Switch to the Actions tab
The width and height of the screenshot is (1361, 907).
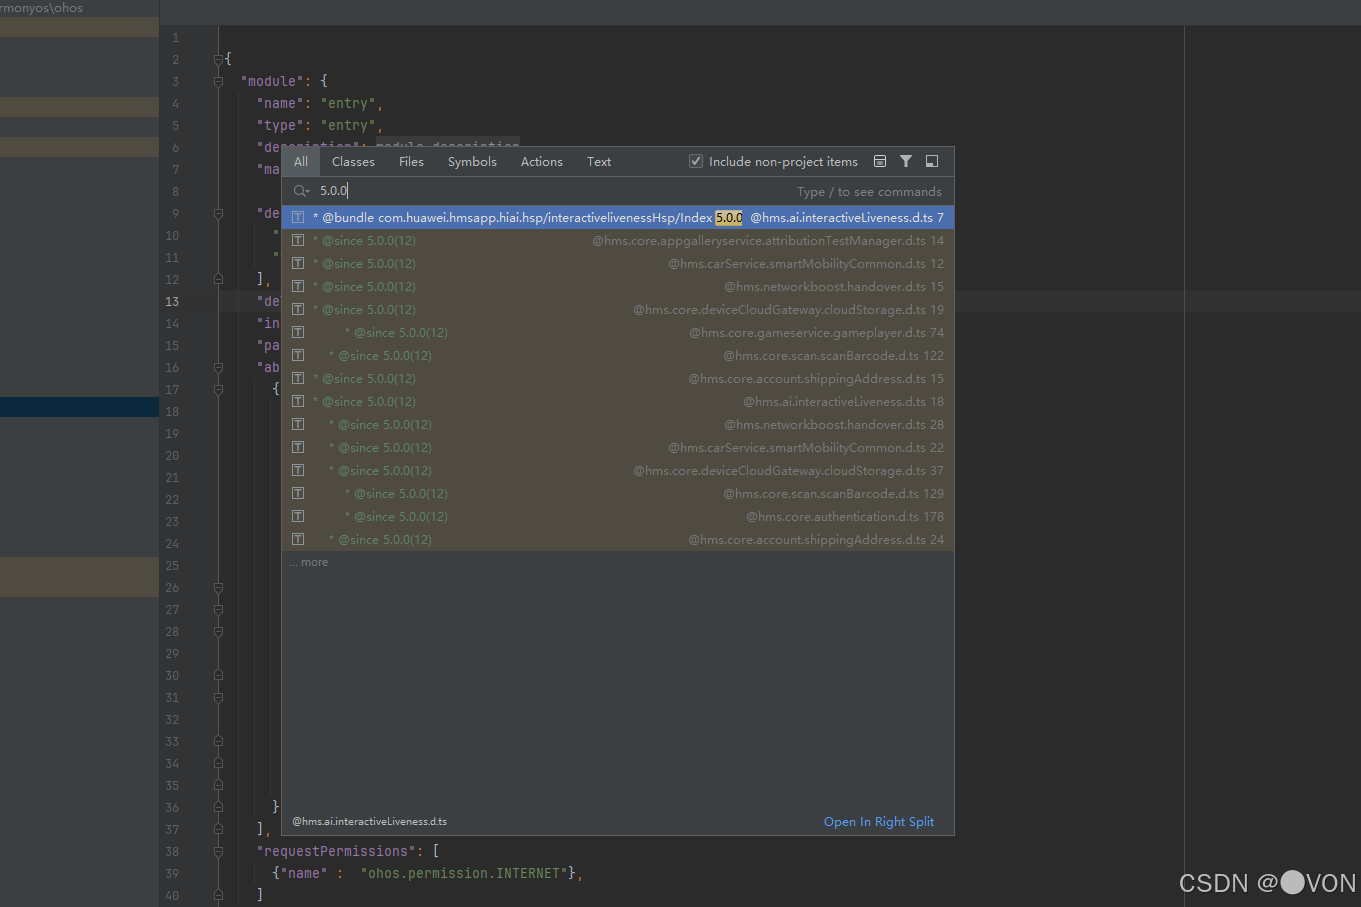[x=542, y=162]
